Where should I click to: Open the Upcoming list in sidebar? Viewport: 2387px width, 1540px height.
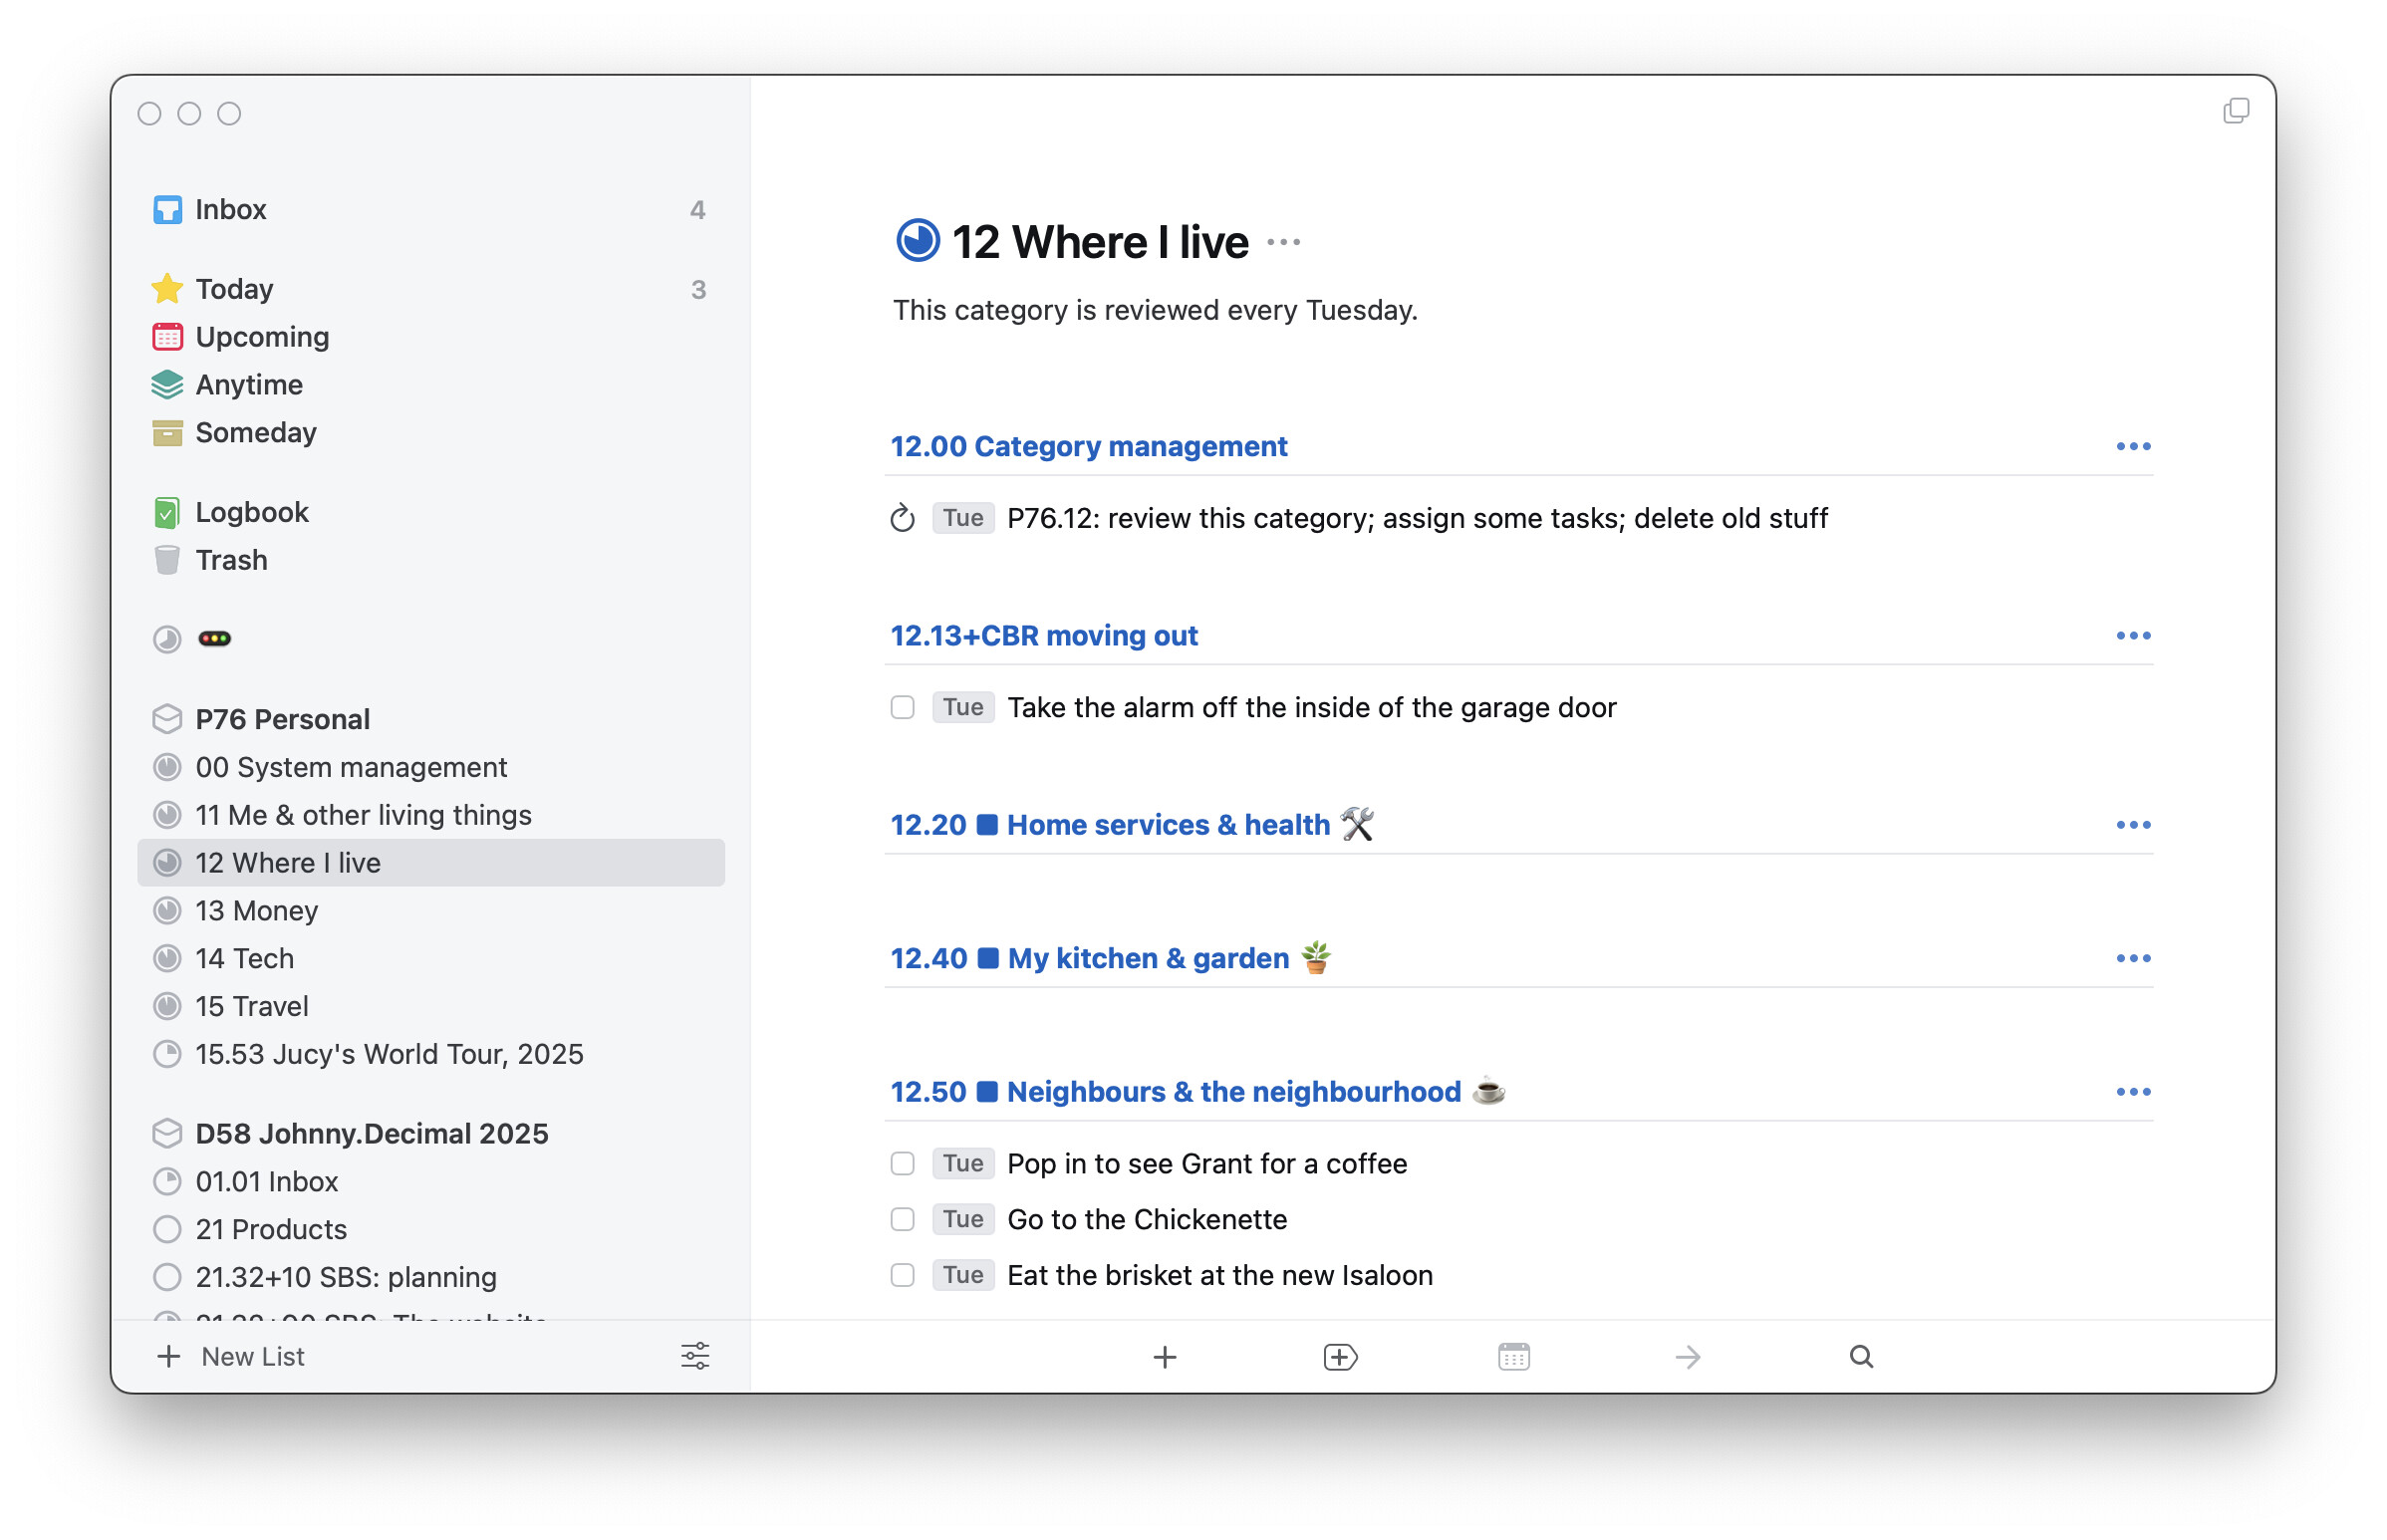pyautogui.click(x=262, y=337)
